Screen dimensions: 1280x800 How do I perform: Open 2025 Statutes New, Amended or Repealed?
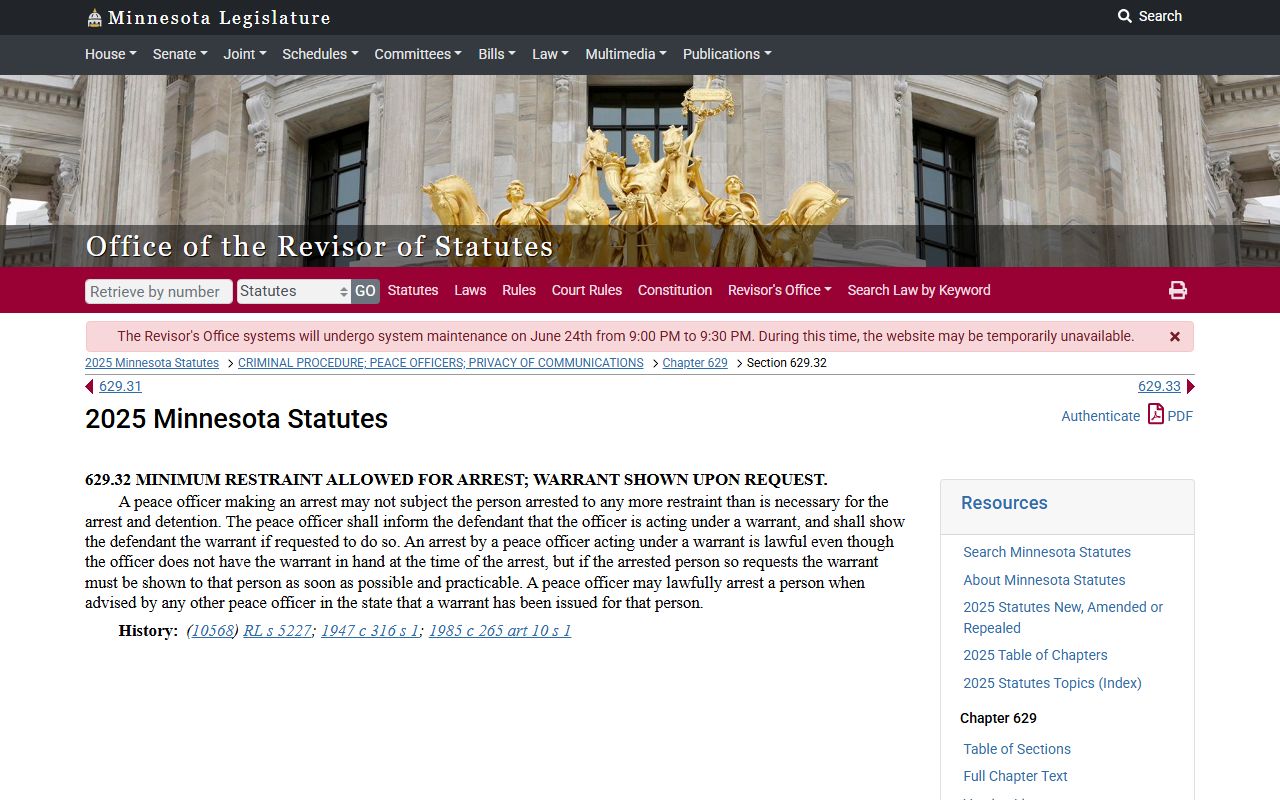(1063, 617)
